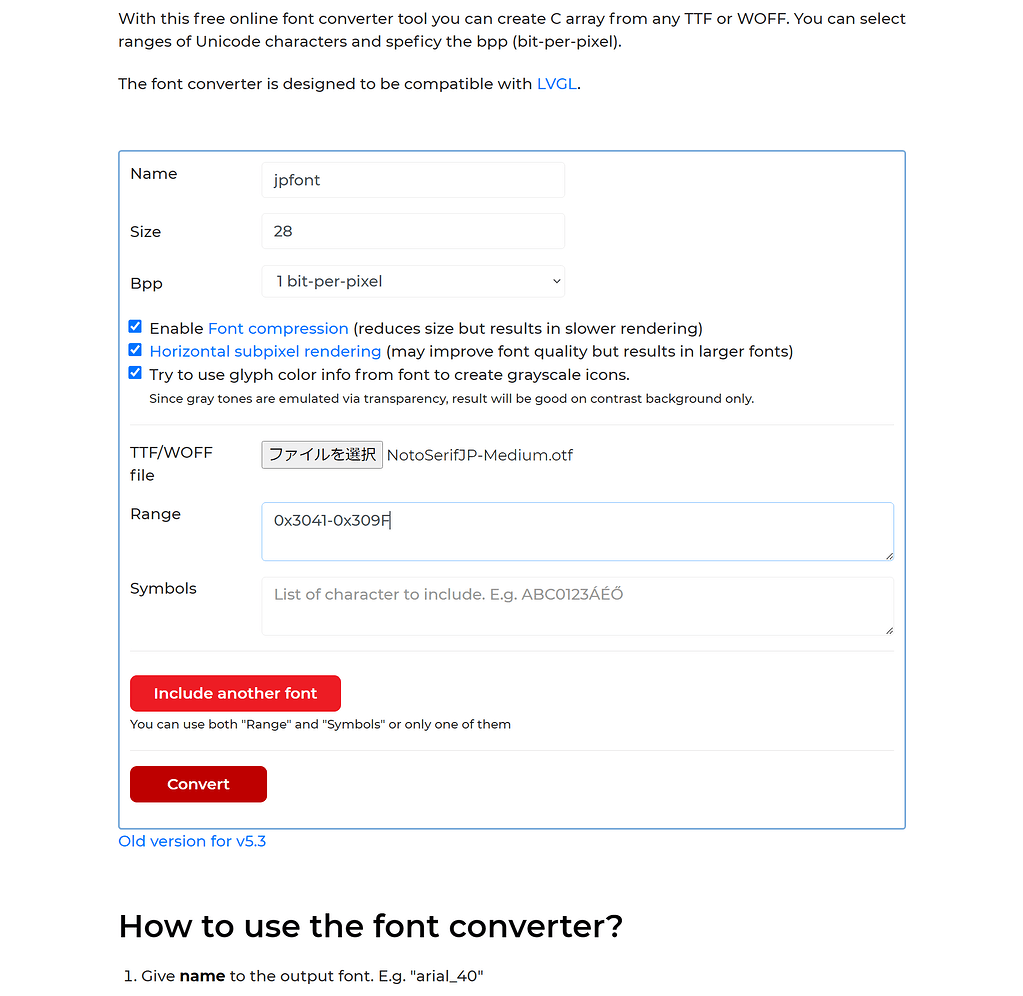
Task: Click the NotoSerifJP-Medium.otf file name
Action: tap(479, 454)
